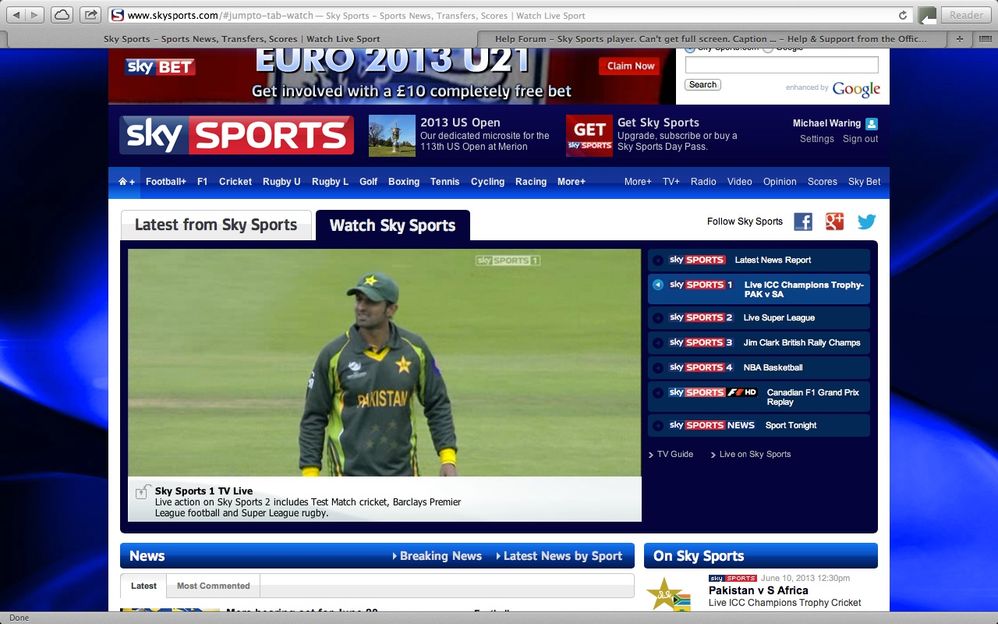Click the Sign out link
The width and height of the screenshot is (998, 624).
pyautogui.click(x=861, y=139)
